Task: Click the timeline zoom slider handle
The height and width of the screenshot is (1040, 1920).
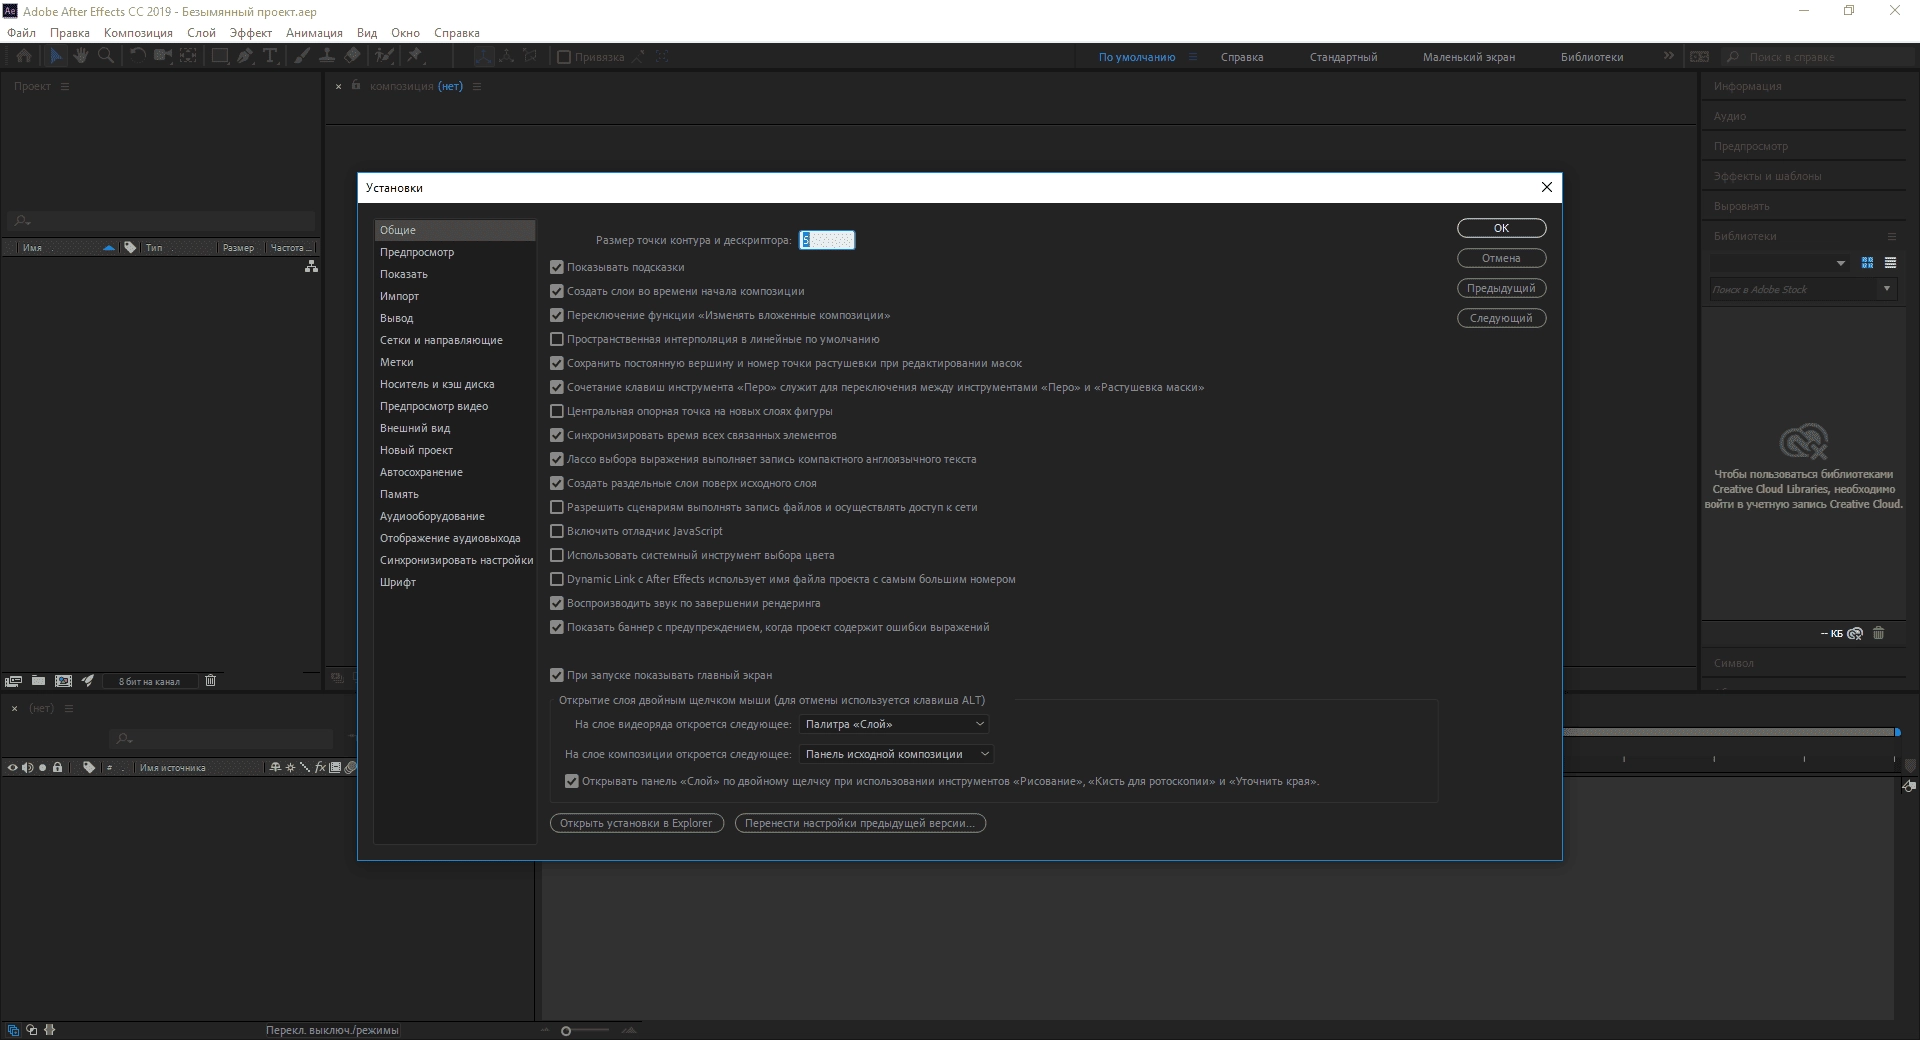Action: coord(566,1030)
